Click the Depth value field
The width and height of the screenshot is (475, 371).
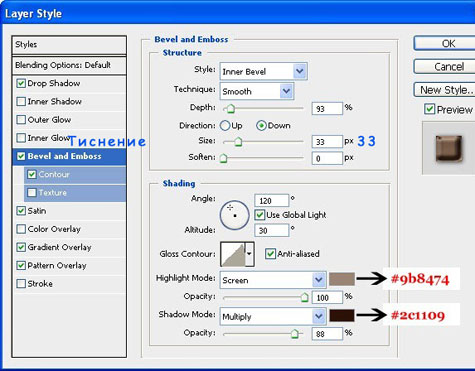click(327, 109)
